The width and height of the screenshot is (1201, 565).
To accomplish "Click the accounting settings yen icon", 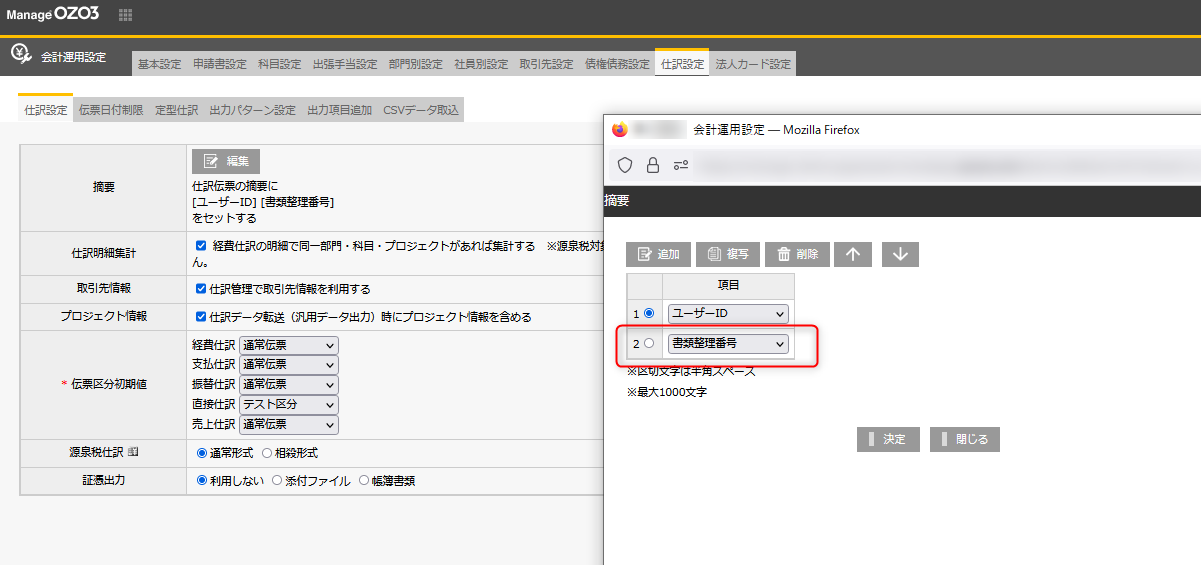I will (x=20, y=55).
